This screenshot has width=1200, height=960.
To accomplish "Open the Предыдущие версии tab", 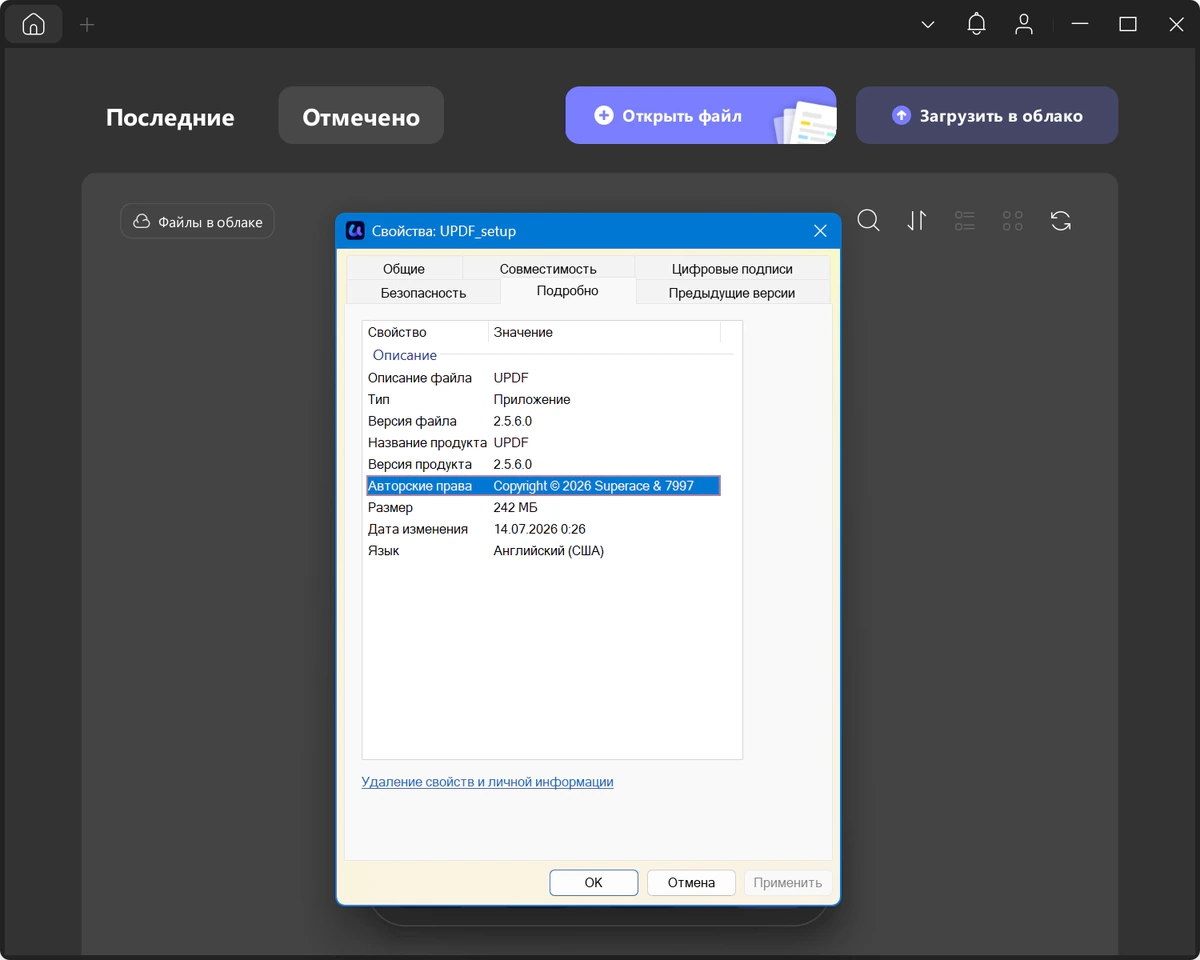I will [732, 293].
